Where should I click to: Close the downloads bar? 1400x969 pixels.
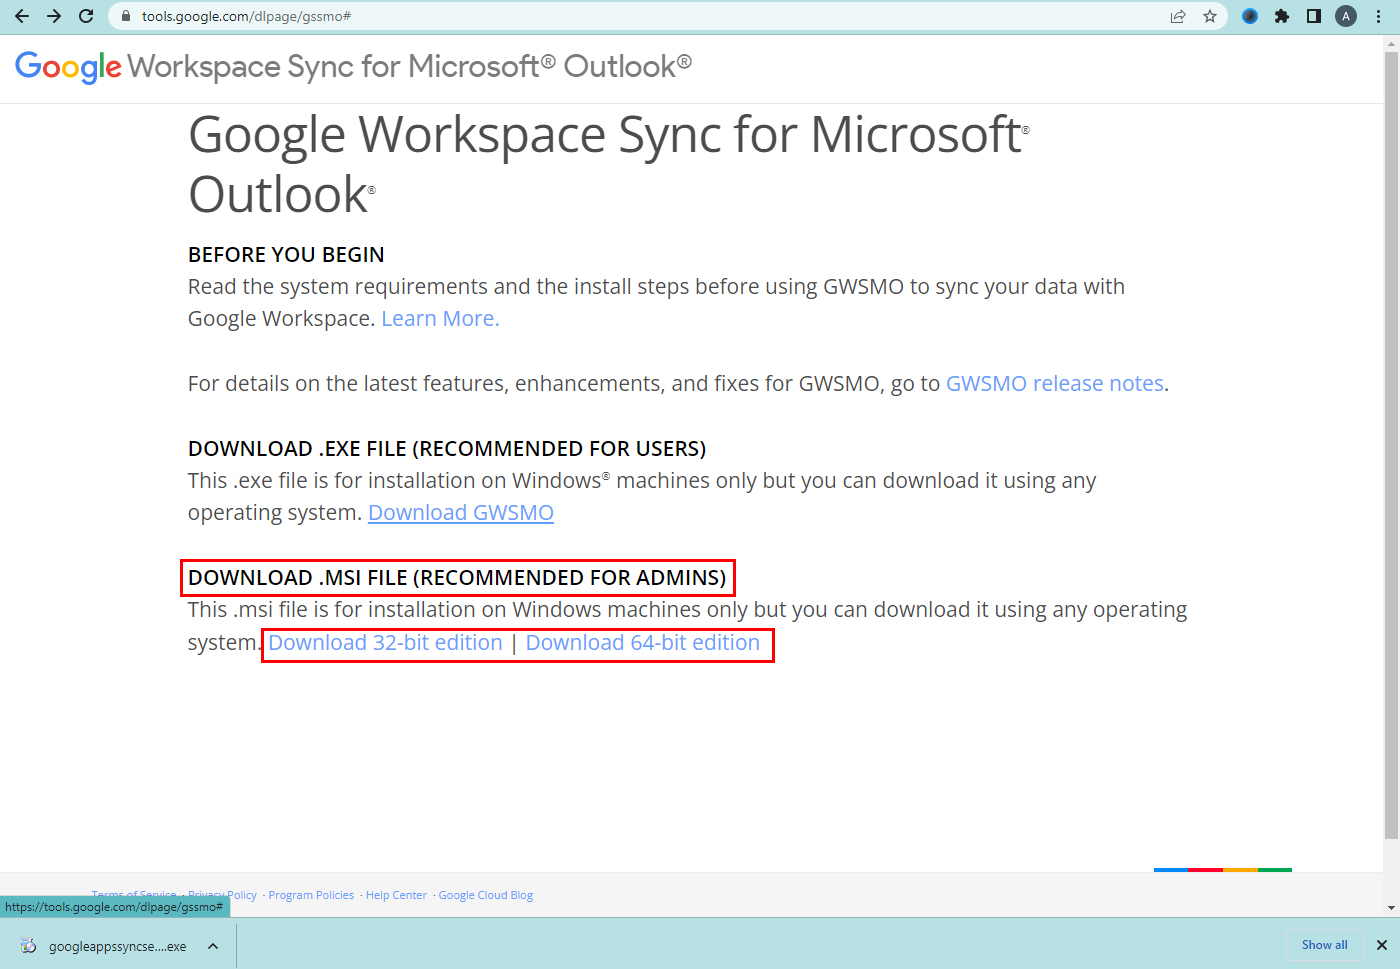[x=1381, y=945]
